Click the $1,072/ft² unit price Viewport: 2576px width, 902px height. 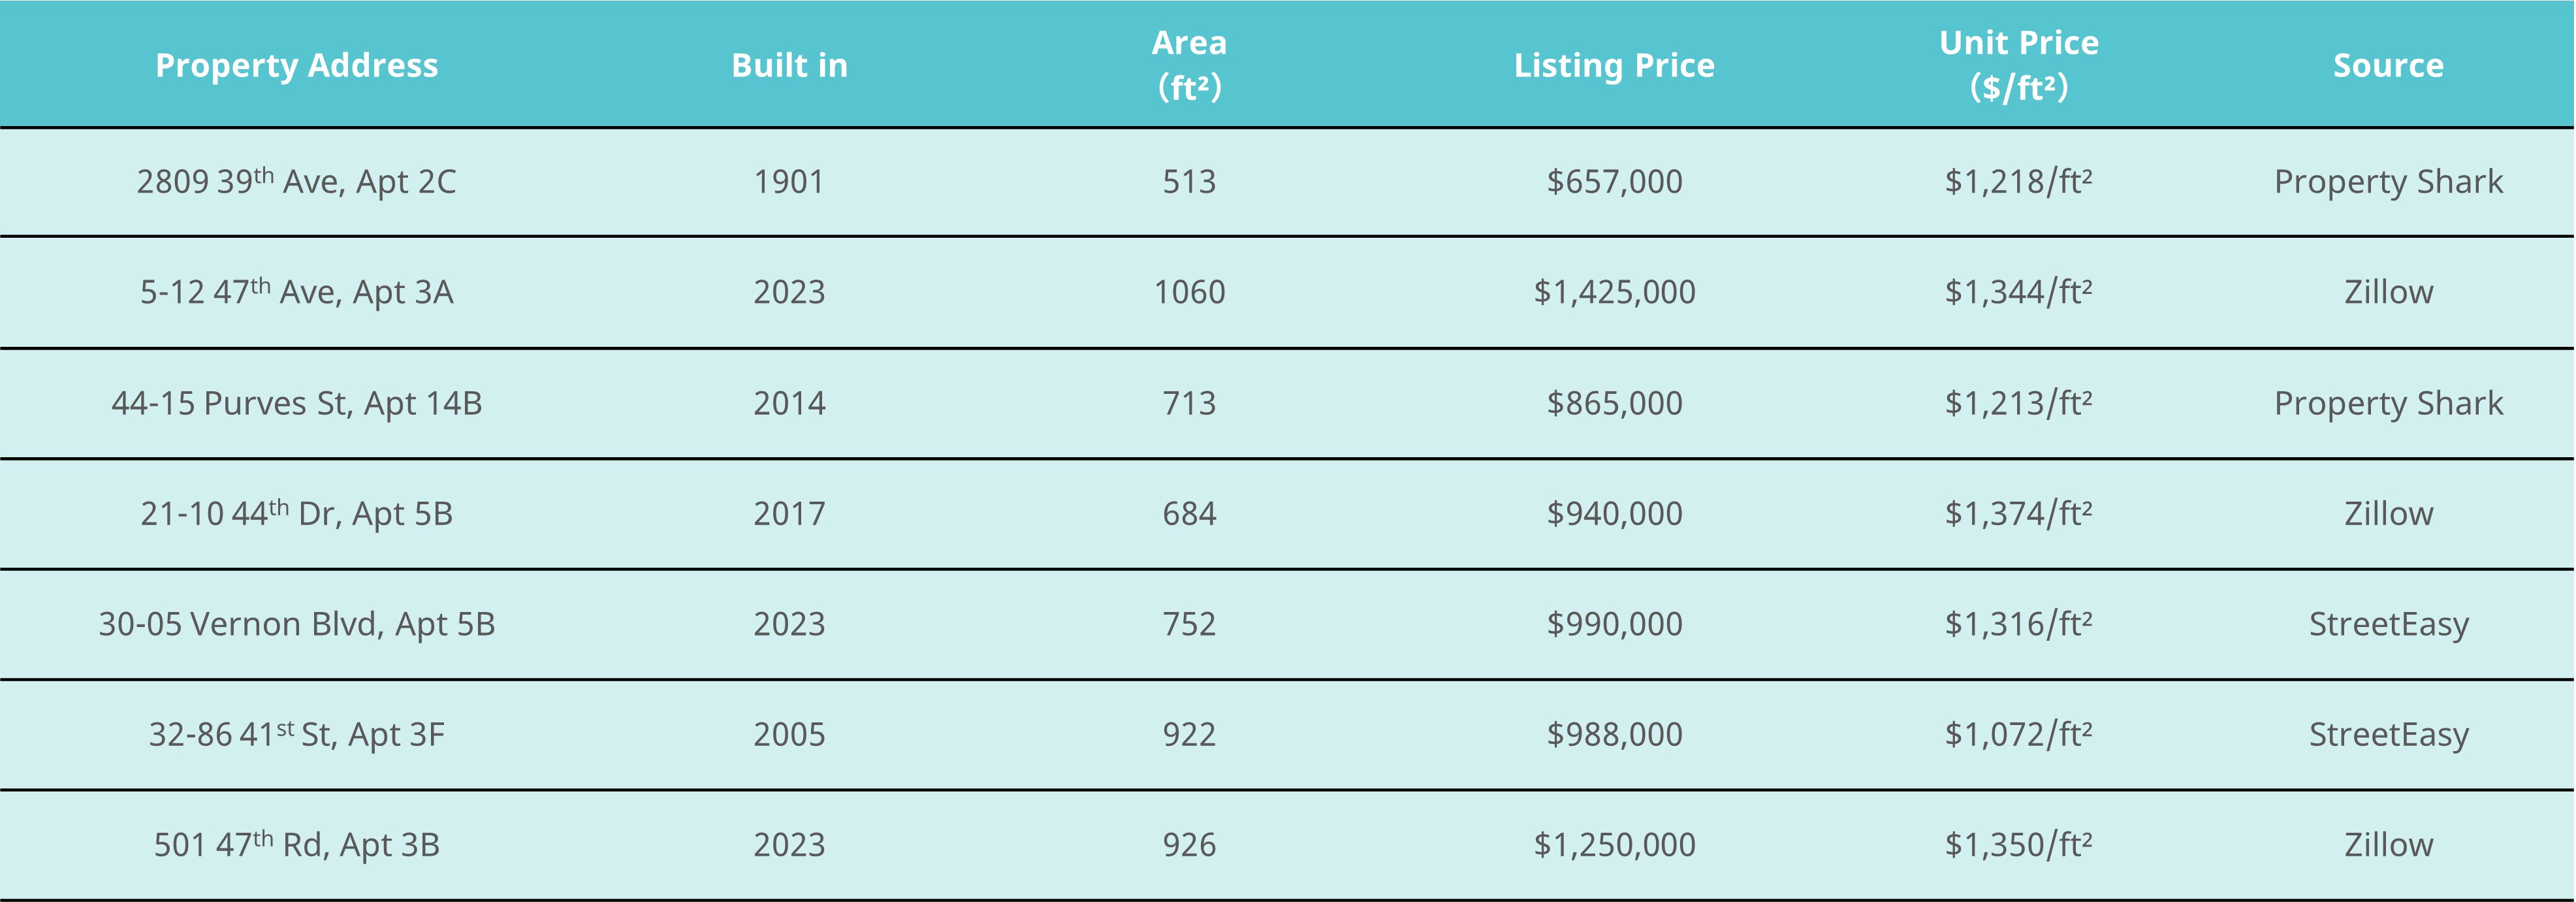2018,734
